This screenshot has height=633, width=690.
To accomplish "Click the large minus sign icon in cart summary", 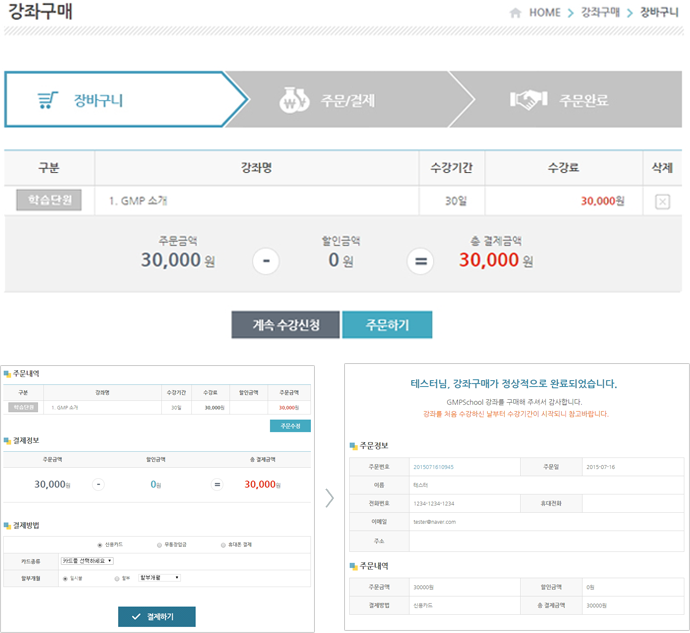I will pos(265,261).
